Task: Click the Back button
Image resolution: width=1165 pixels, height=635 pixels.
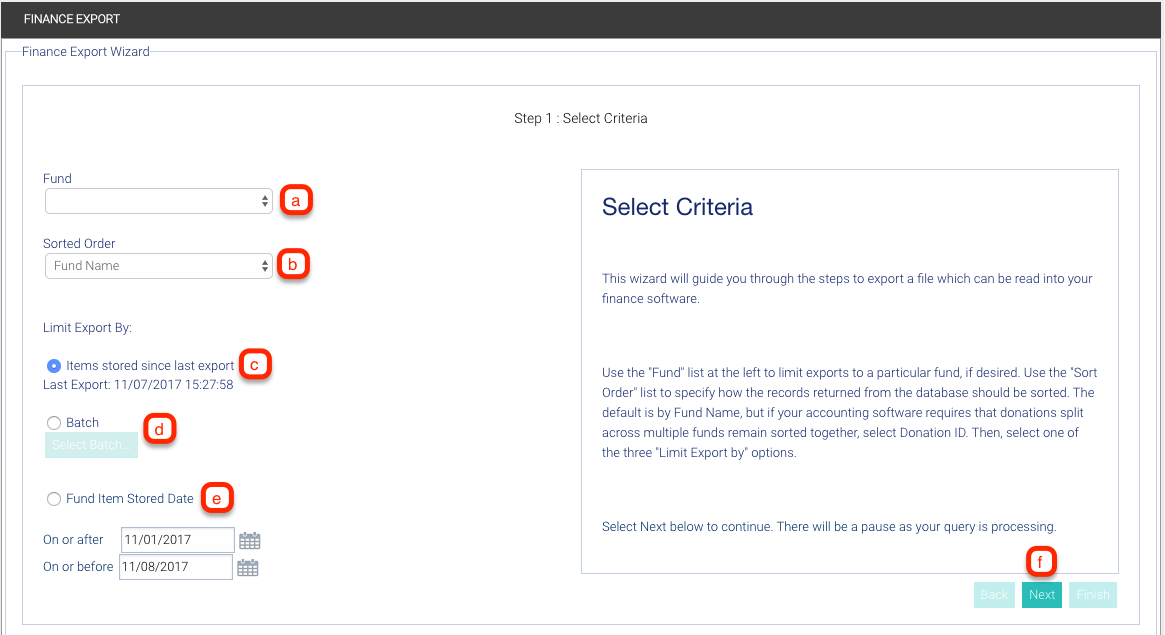Action: pyautogui.click(x=994, y=595)
